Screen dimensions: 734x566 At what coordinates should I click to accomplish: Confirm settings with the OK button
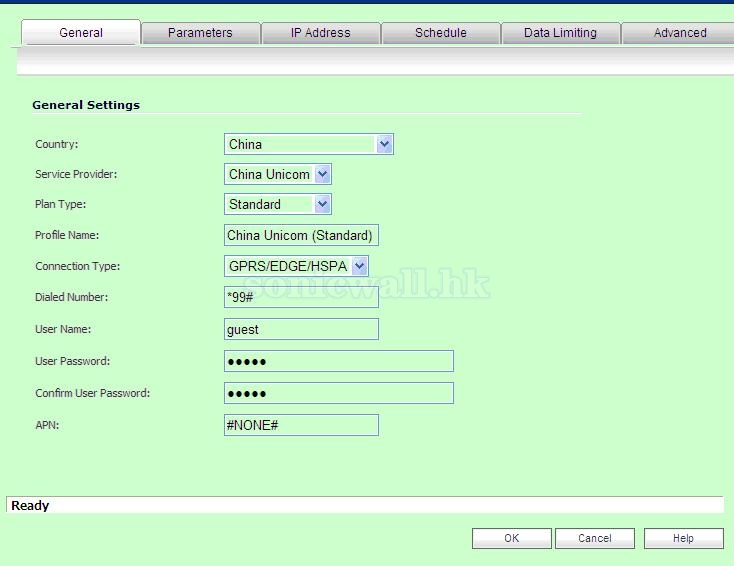coord(512,538)
